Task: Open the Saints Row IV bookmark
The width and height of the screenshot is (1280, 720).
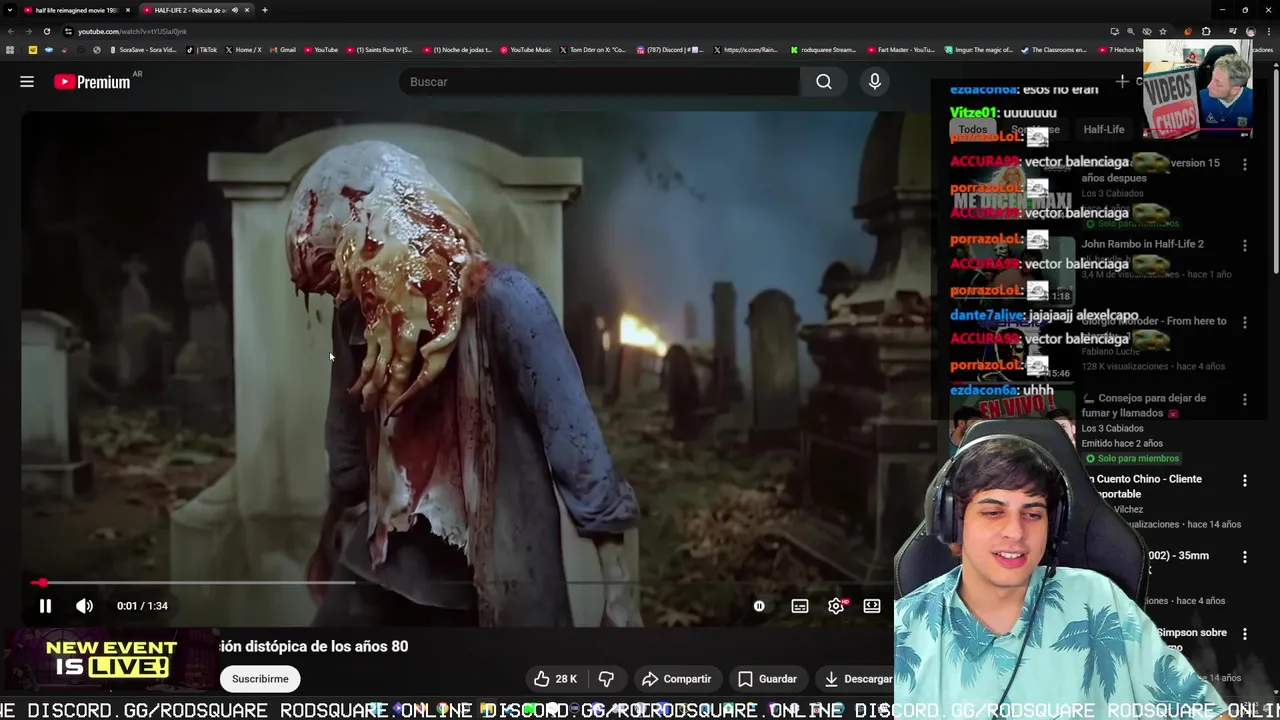Action: [x=379, y=50]
